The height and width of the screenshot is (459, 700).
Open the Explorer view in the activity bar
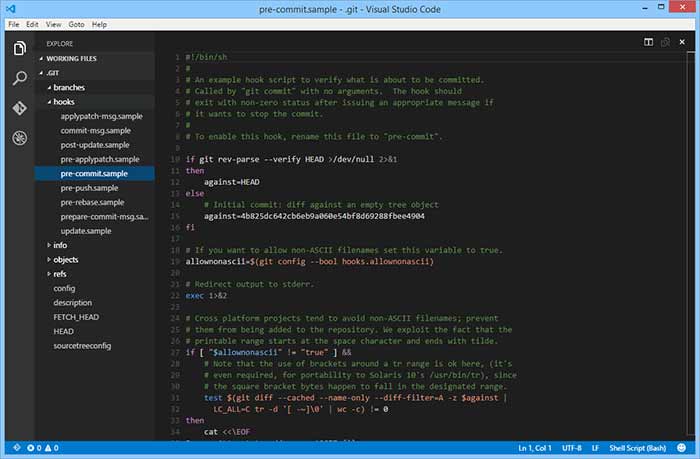coord(19,48)
